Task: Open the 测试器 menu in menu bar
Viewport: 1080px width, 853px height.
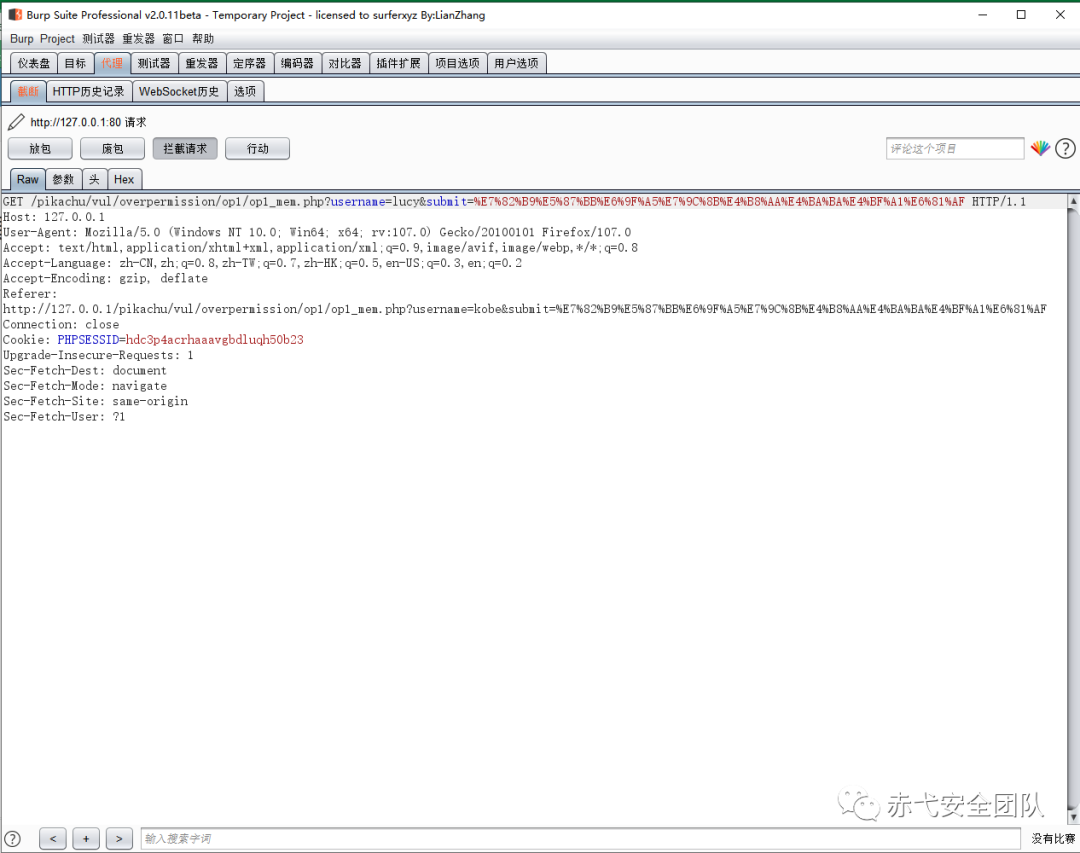Action: tap(98, 39)
